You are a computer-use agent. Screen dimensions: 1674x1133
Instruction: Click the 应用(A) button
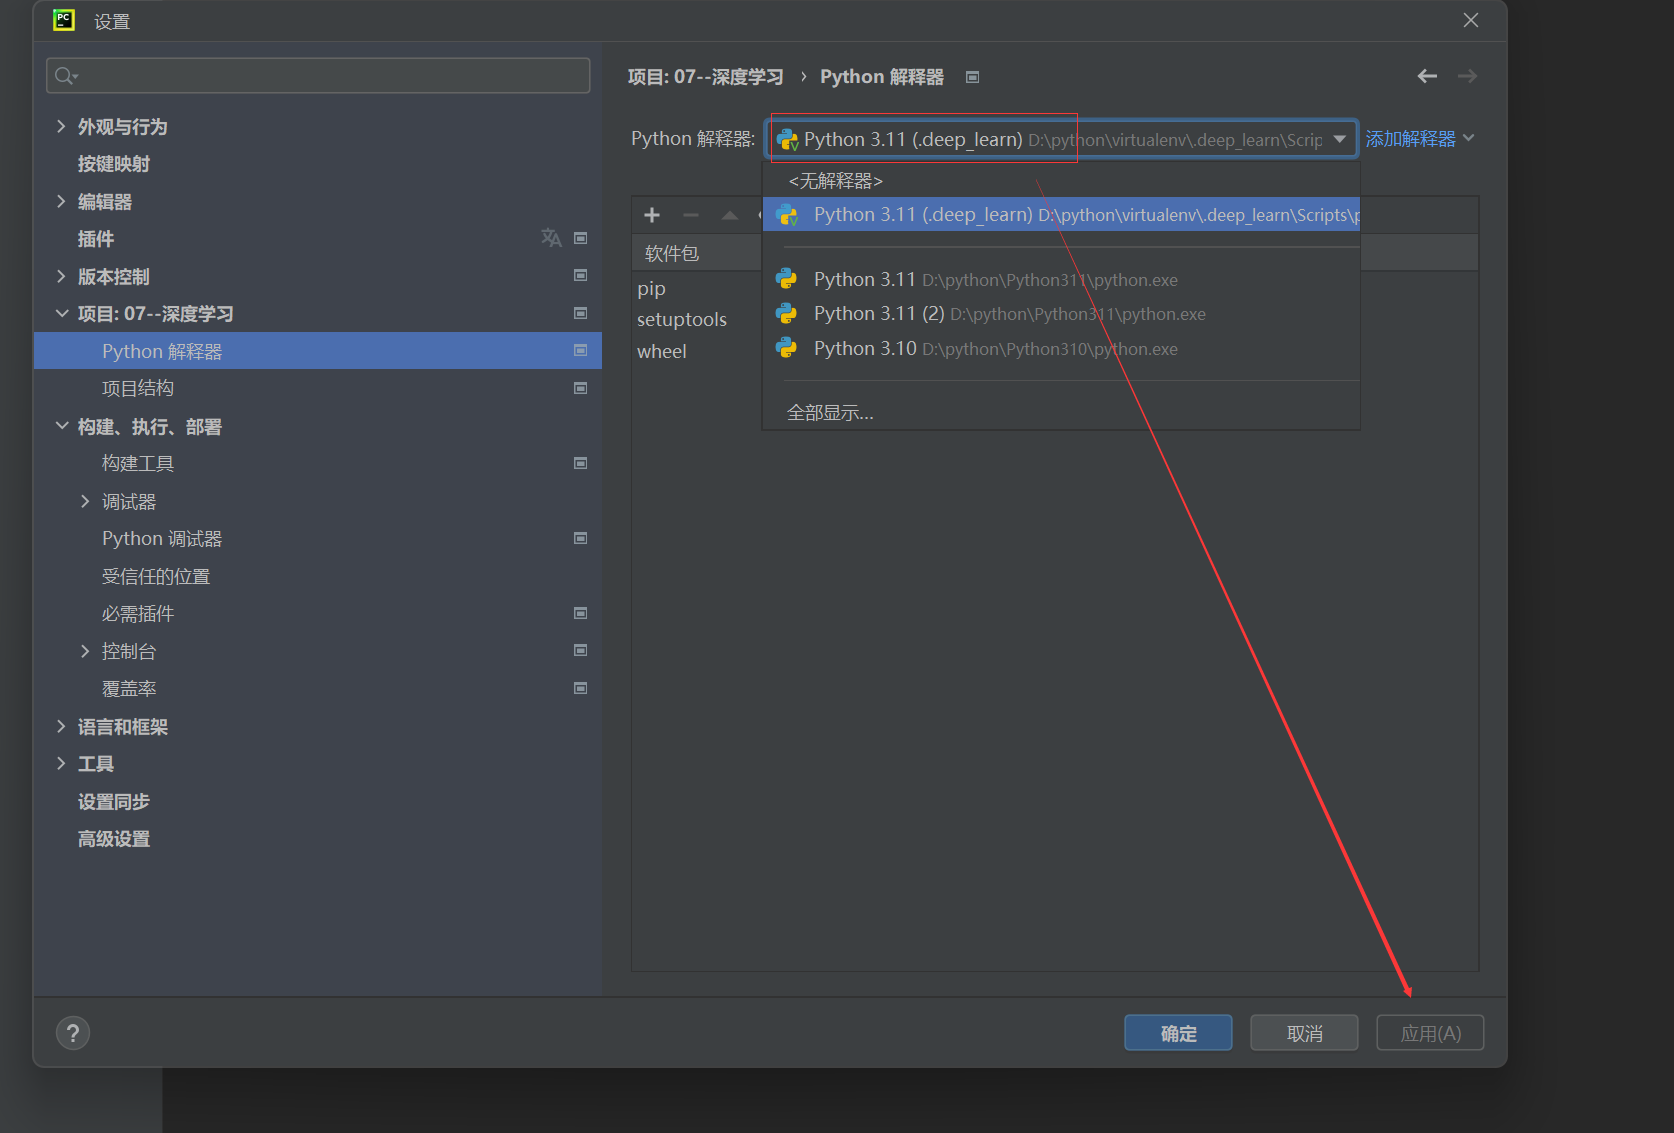tap(1430, 1033)
